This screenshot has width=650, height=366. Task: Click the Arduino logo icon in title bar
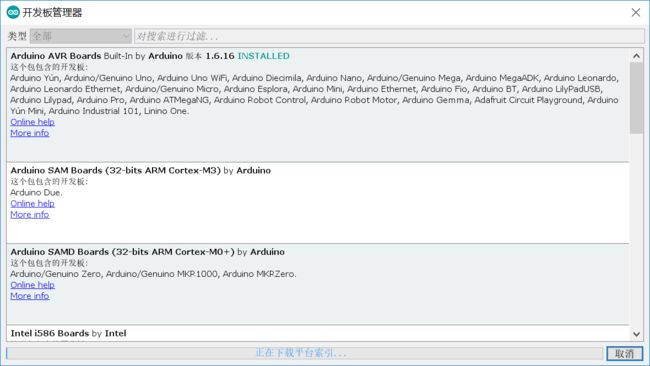pyautogui.click(x=13, y=12)
